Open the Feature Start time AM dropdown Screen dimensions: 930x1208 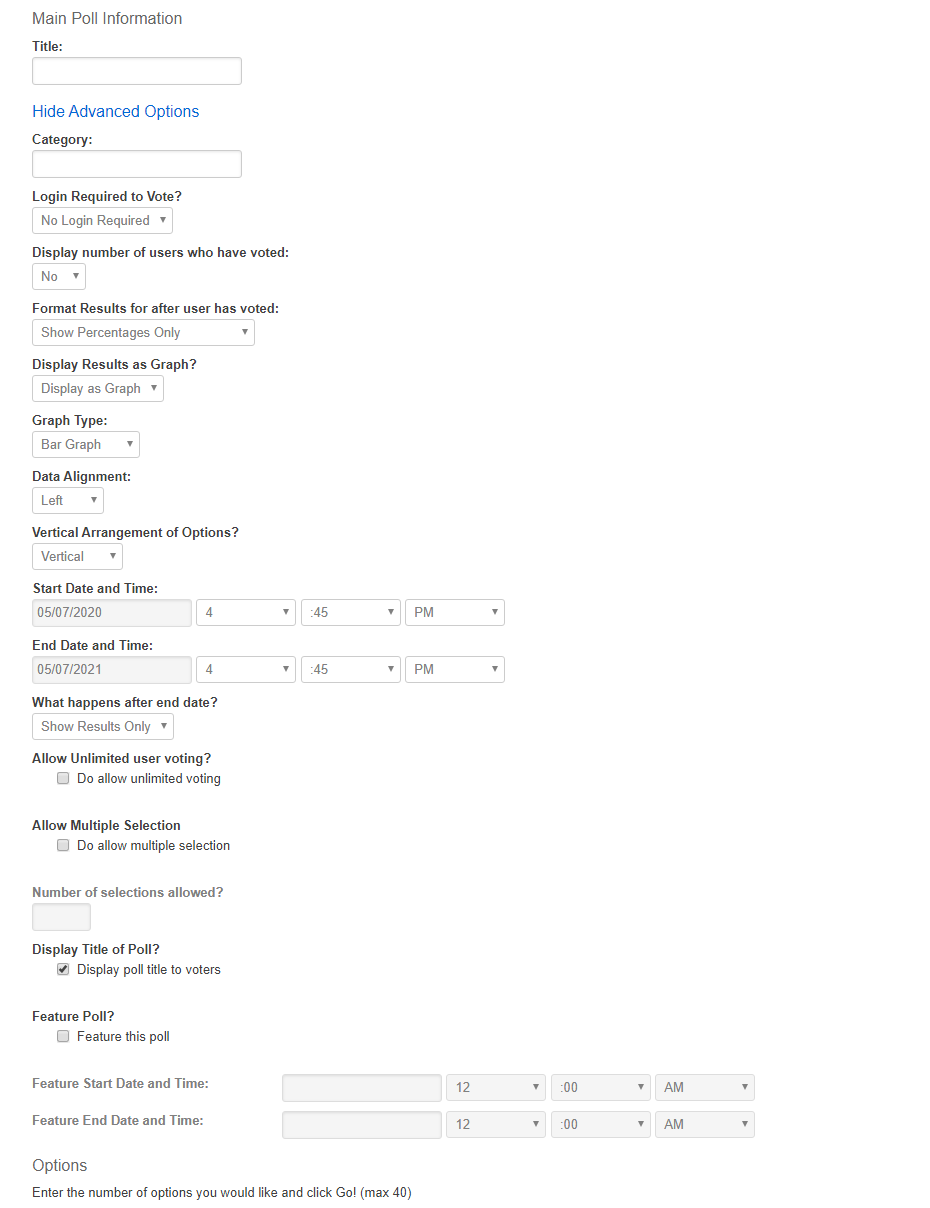(x=704, y=1087)
